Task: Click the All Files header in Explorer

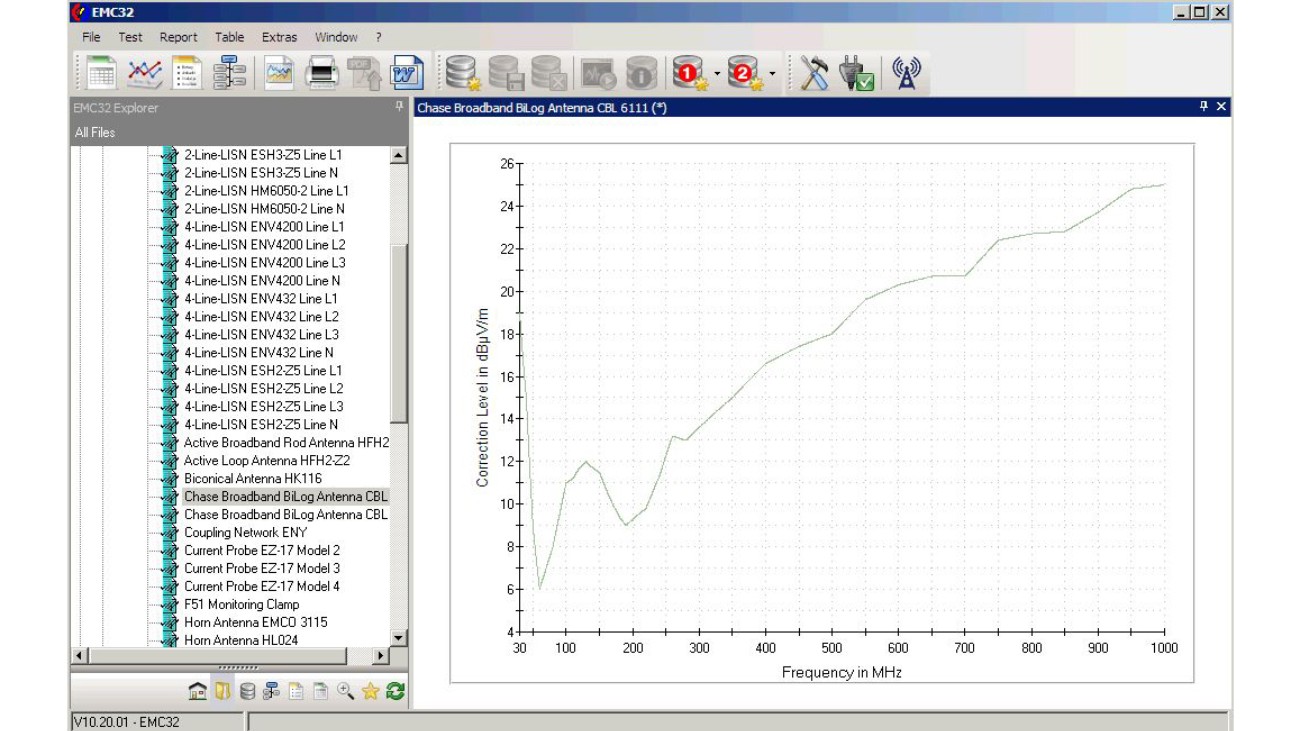Action: pyautogui.click(x=95, y=132)
